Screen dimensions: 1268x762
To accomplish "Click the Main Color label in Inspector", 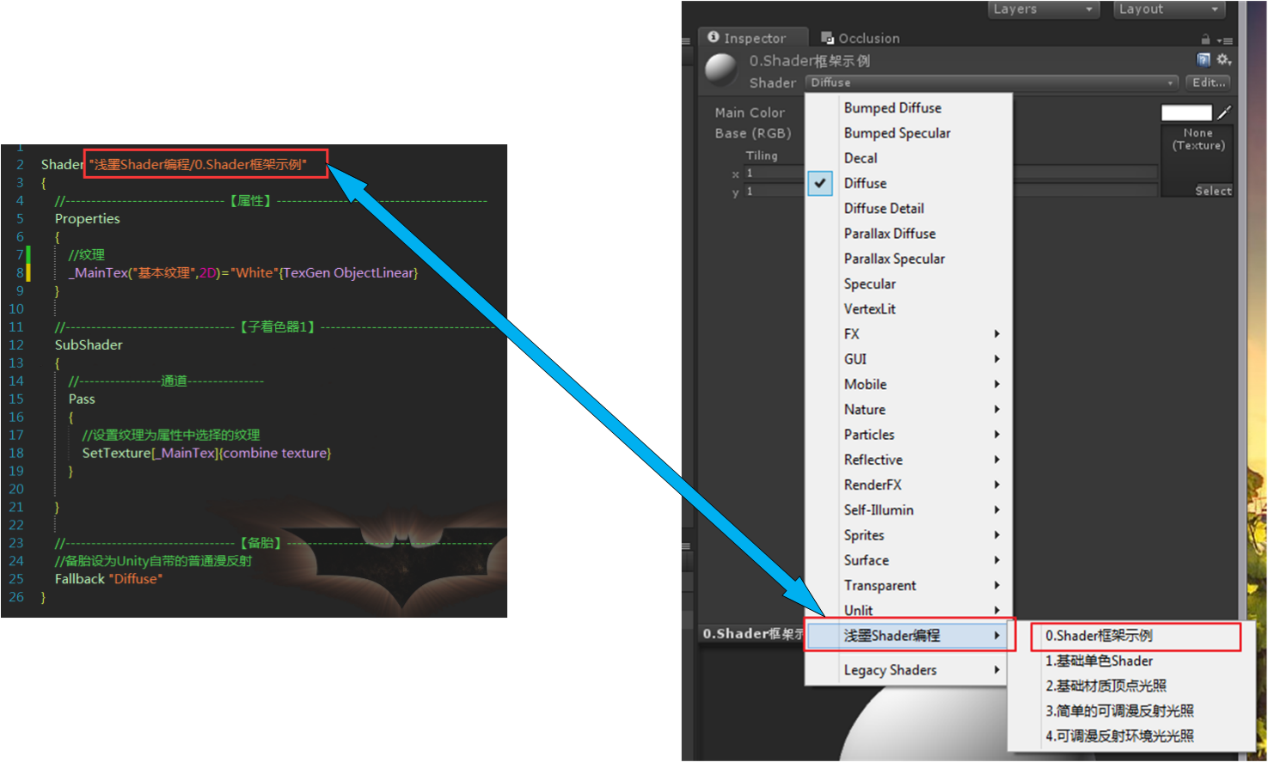I will (x=750, y=113).
